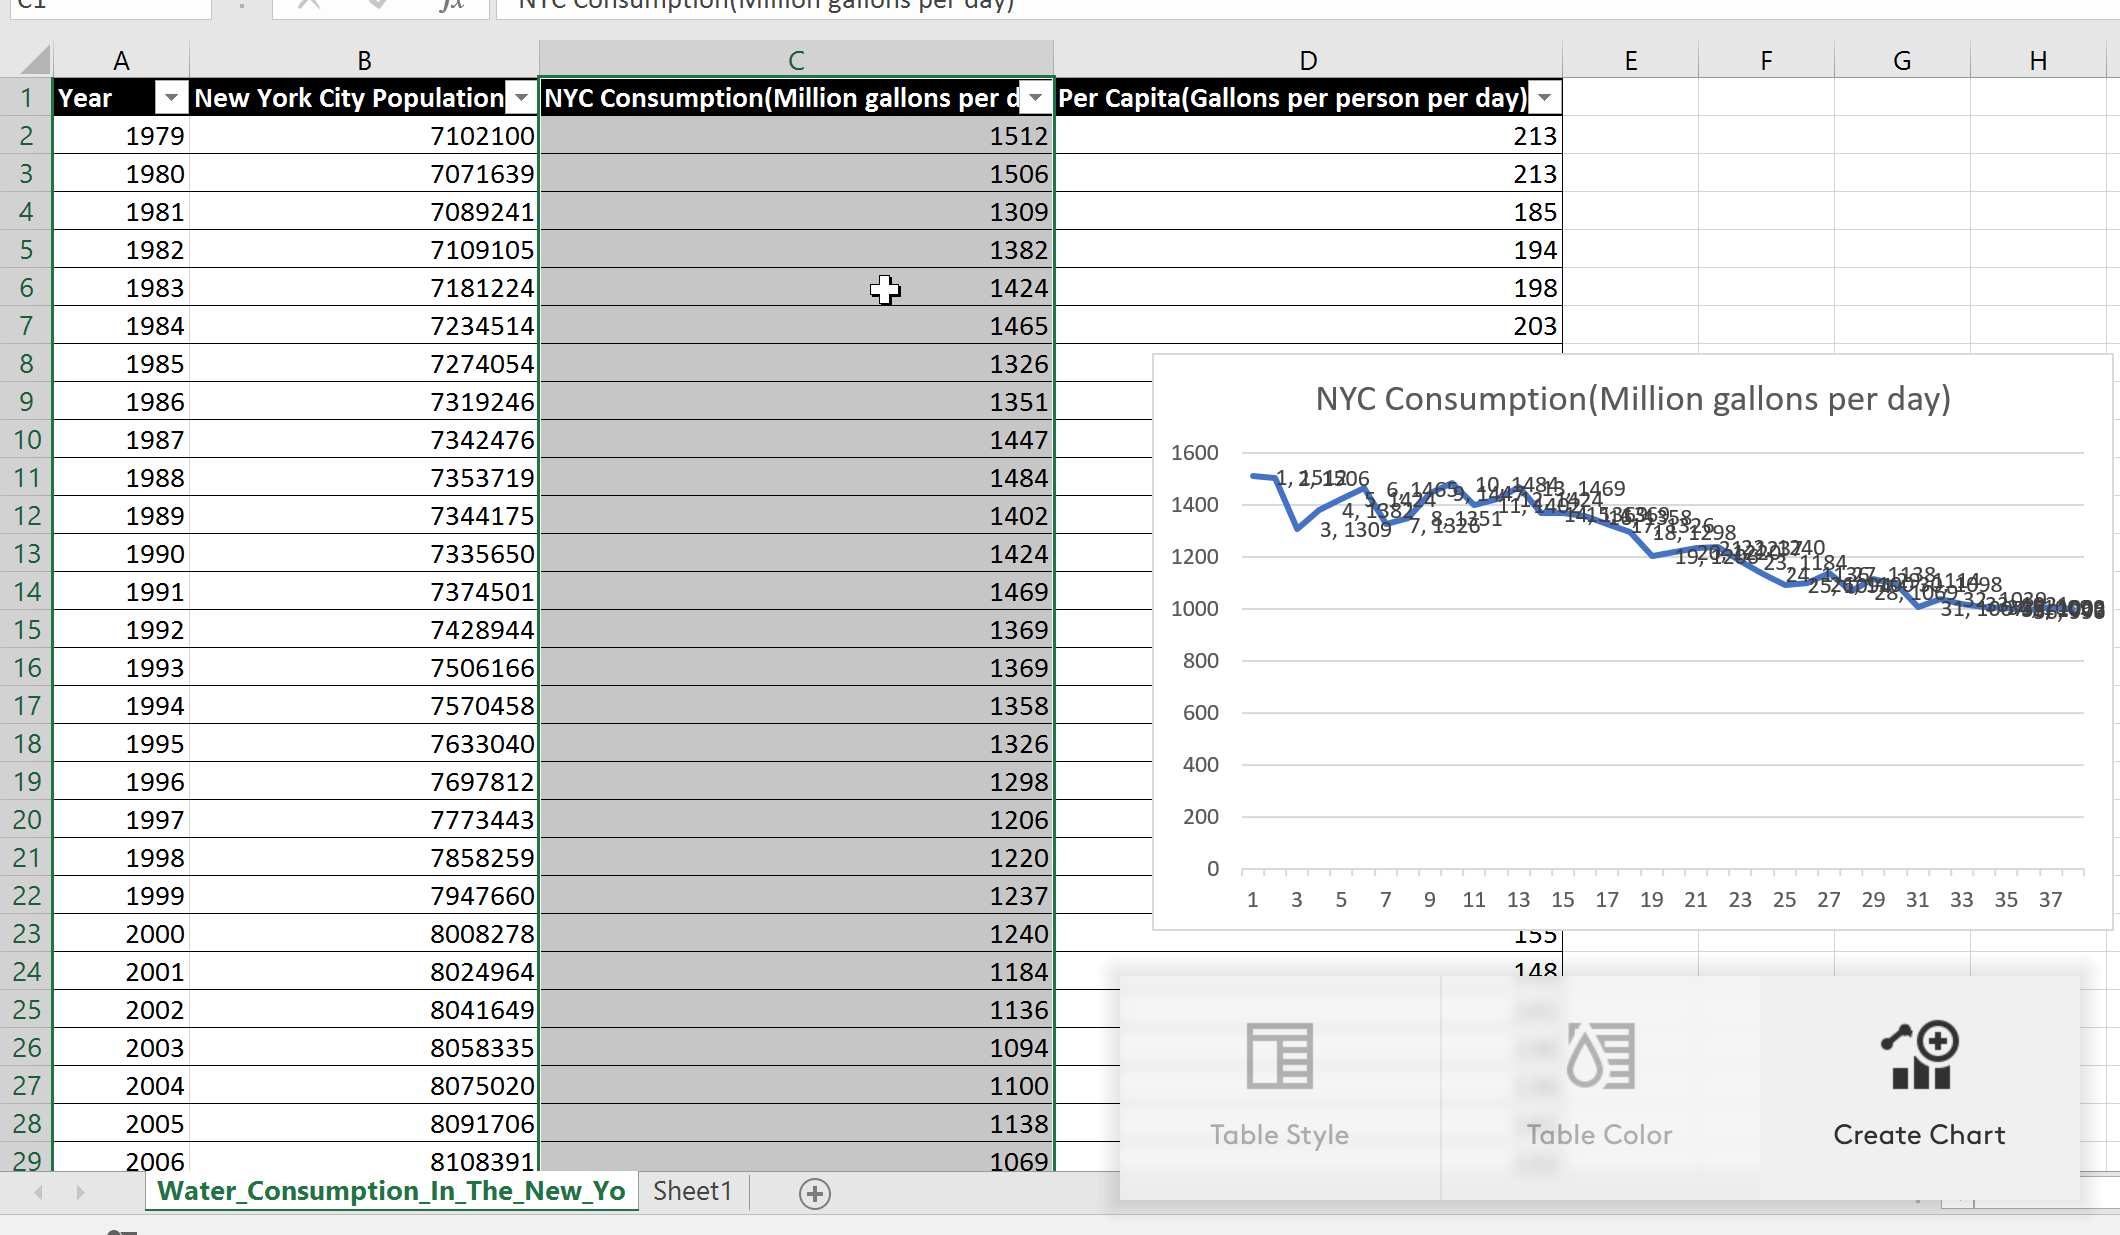This screenshot has height=1235, width=2120.
Task: Select row 15 header
Action: (26, 630)
